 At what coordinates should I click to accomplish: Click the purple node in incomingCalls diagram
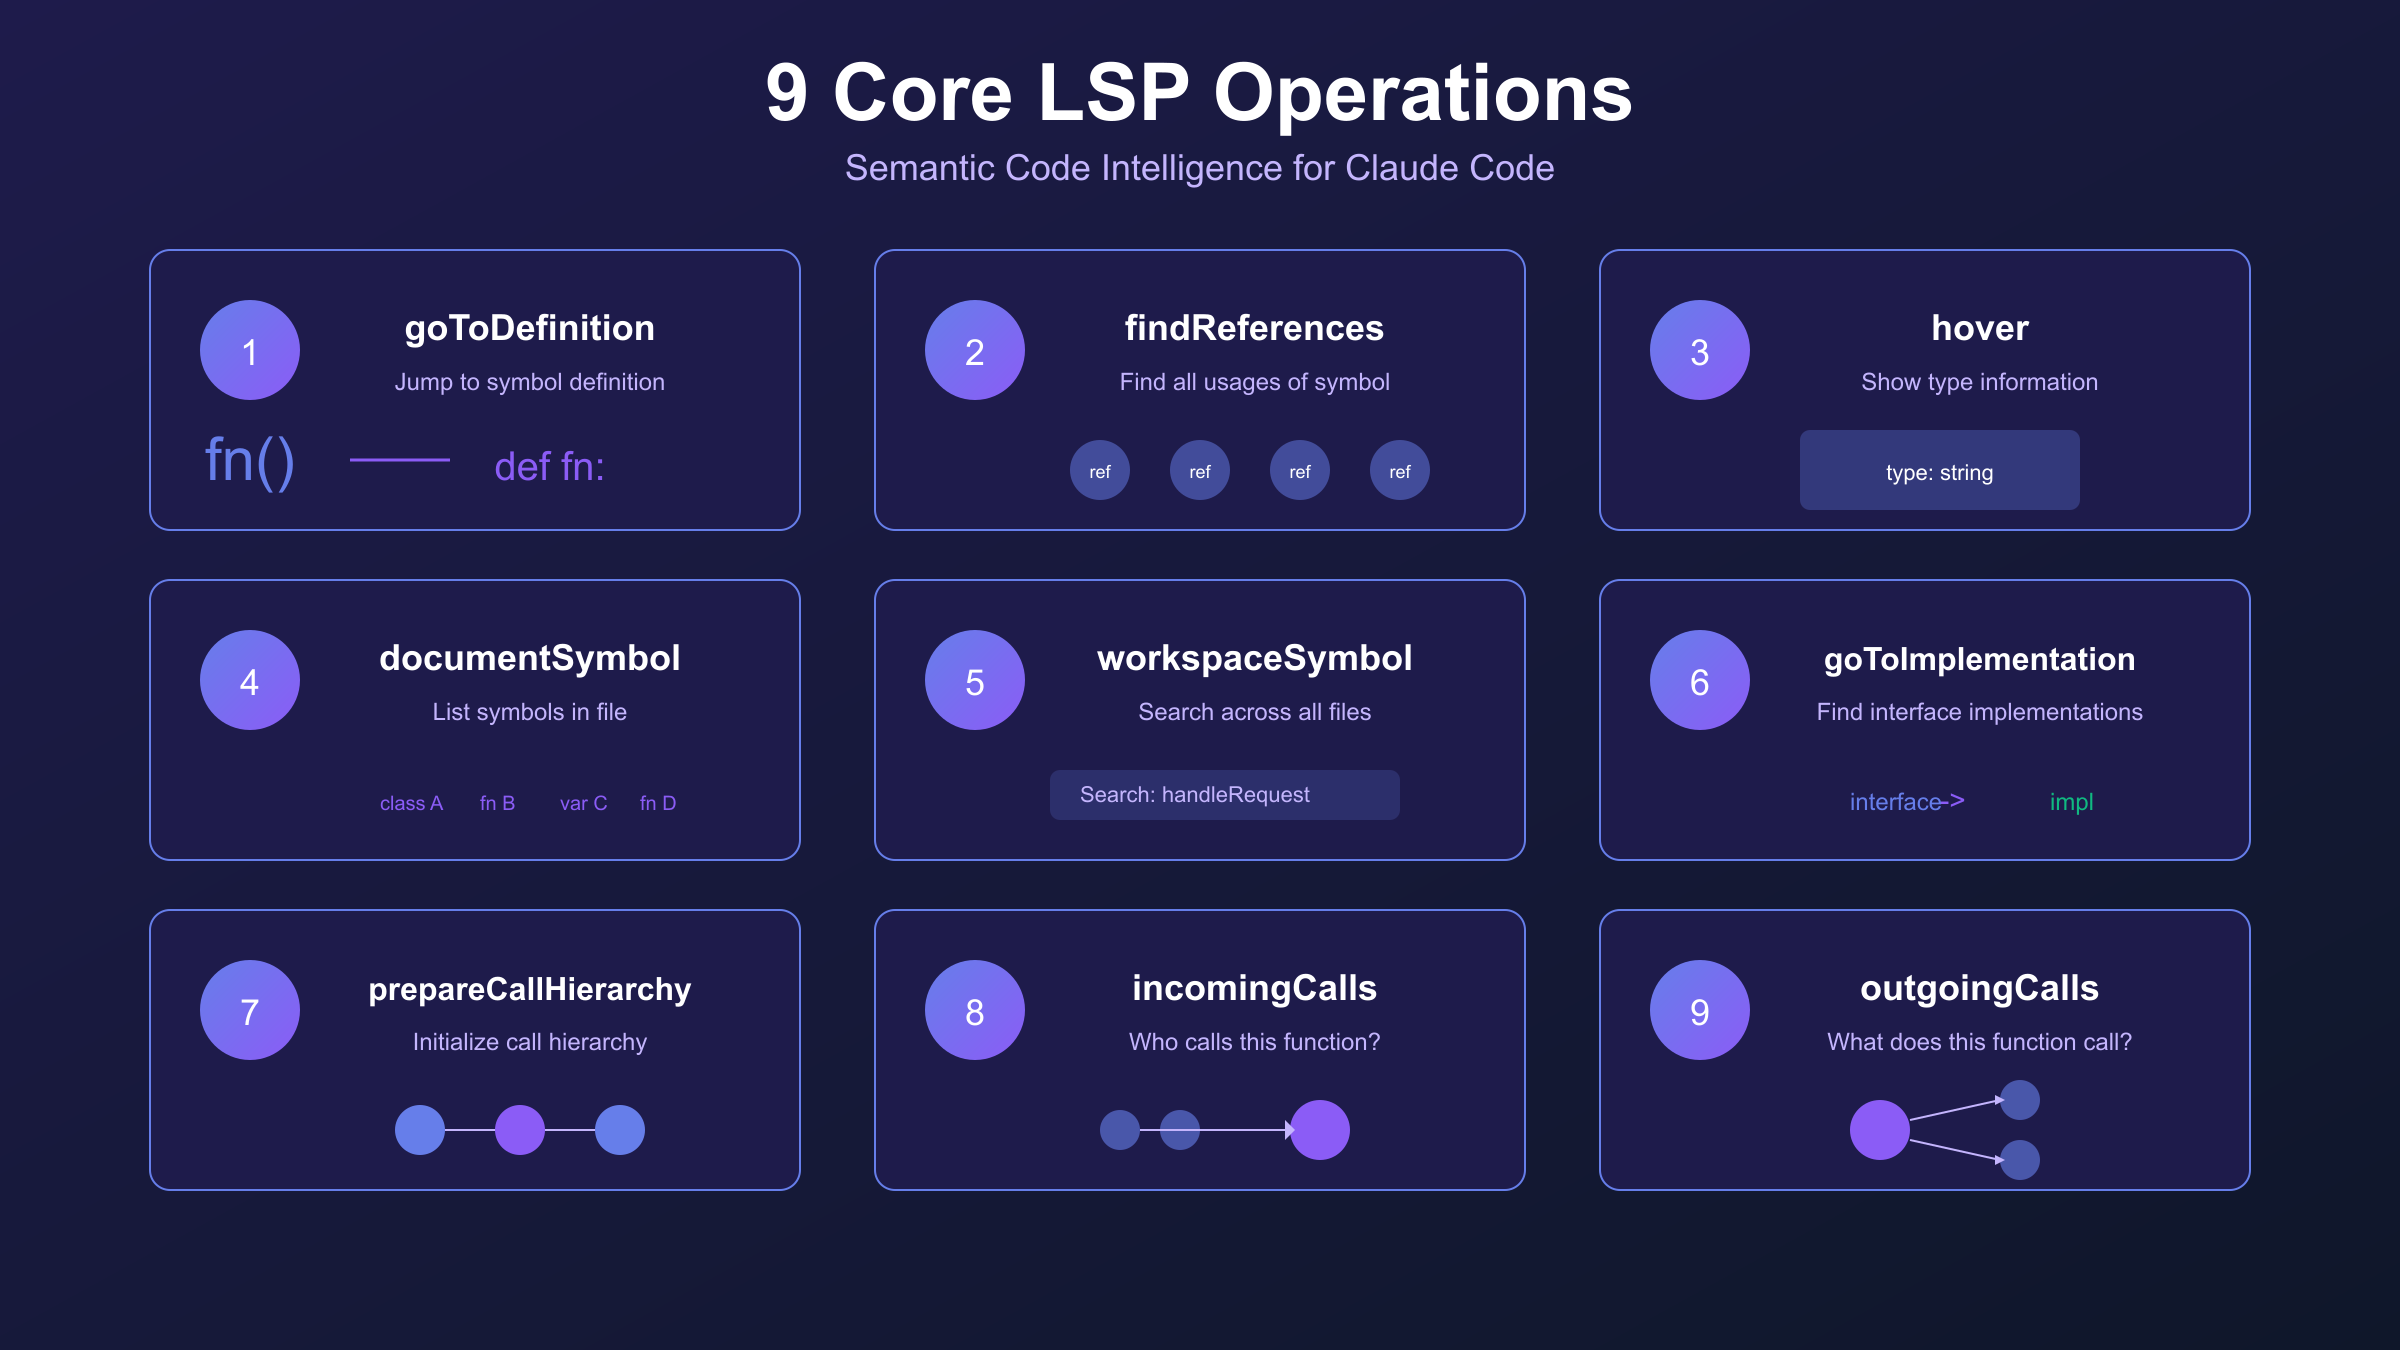tap(1319, 1129)
